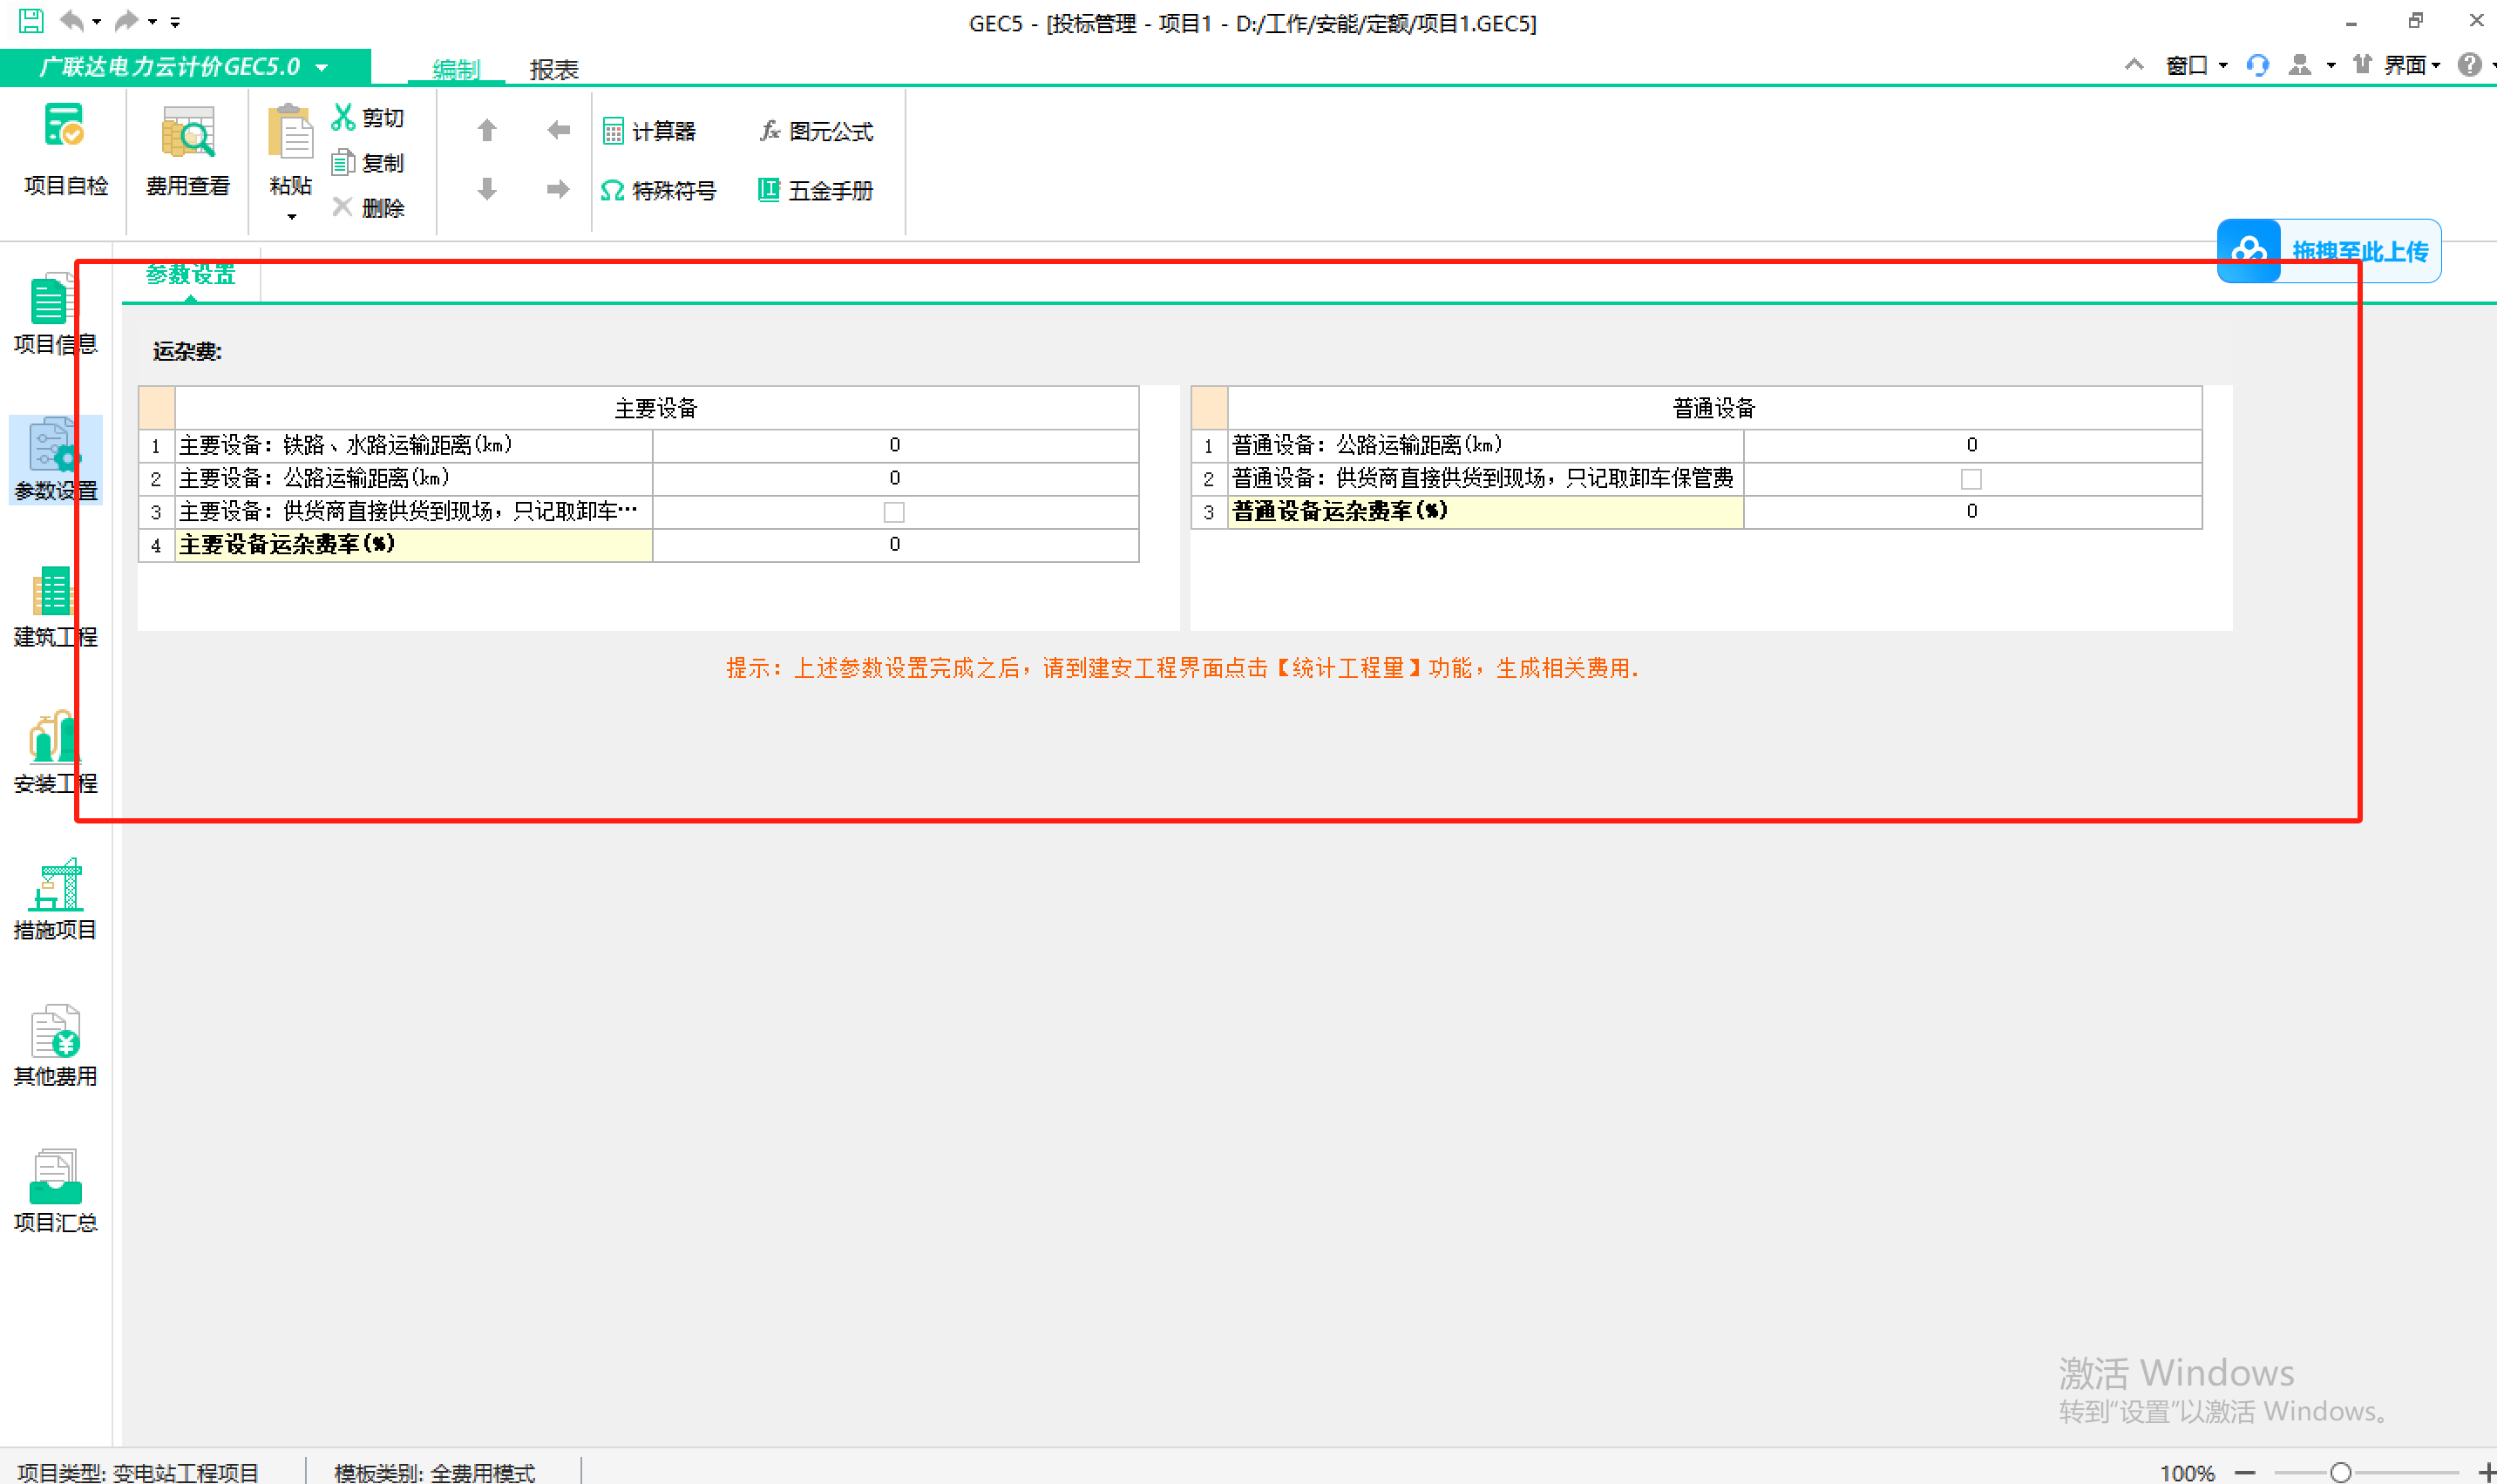
Task: Open 费用查看 cost viewer
Action: tap(188, 150)
